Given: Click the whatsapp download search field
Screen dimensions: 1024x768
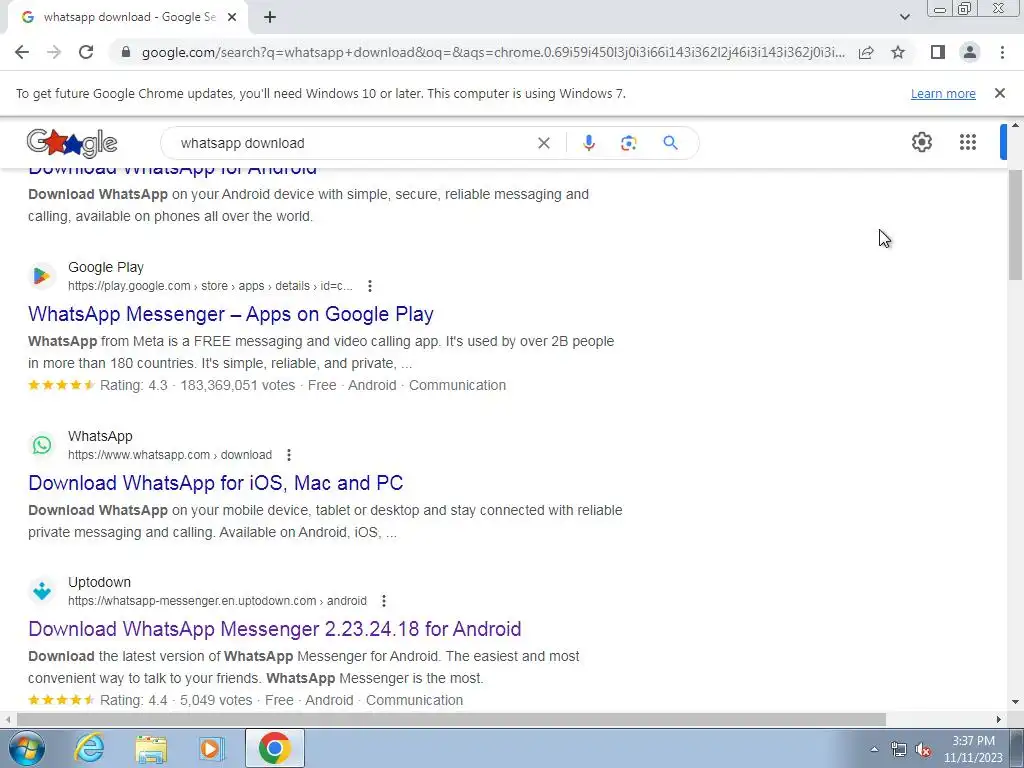Looking at the screenshot, I should point(353,143).
